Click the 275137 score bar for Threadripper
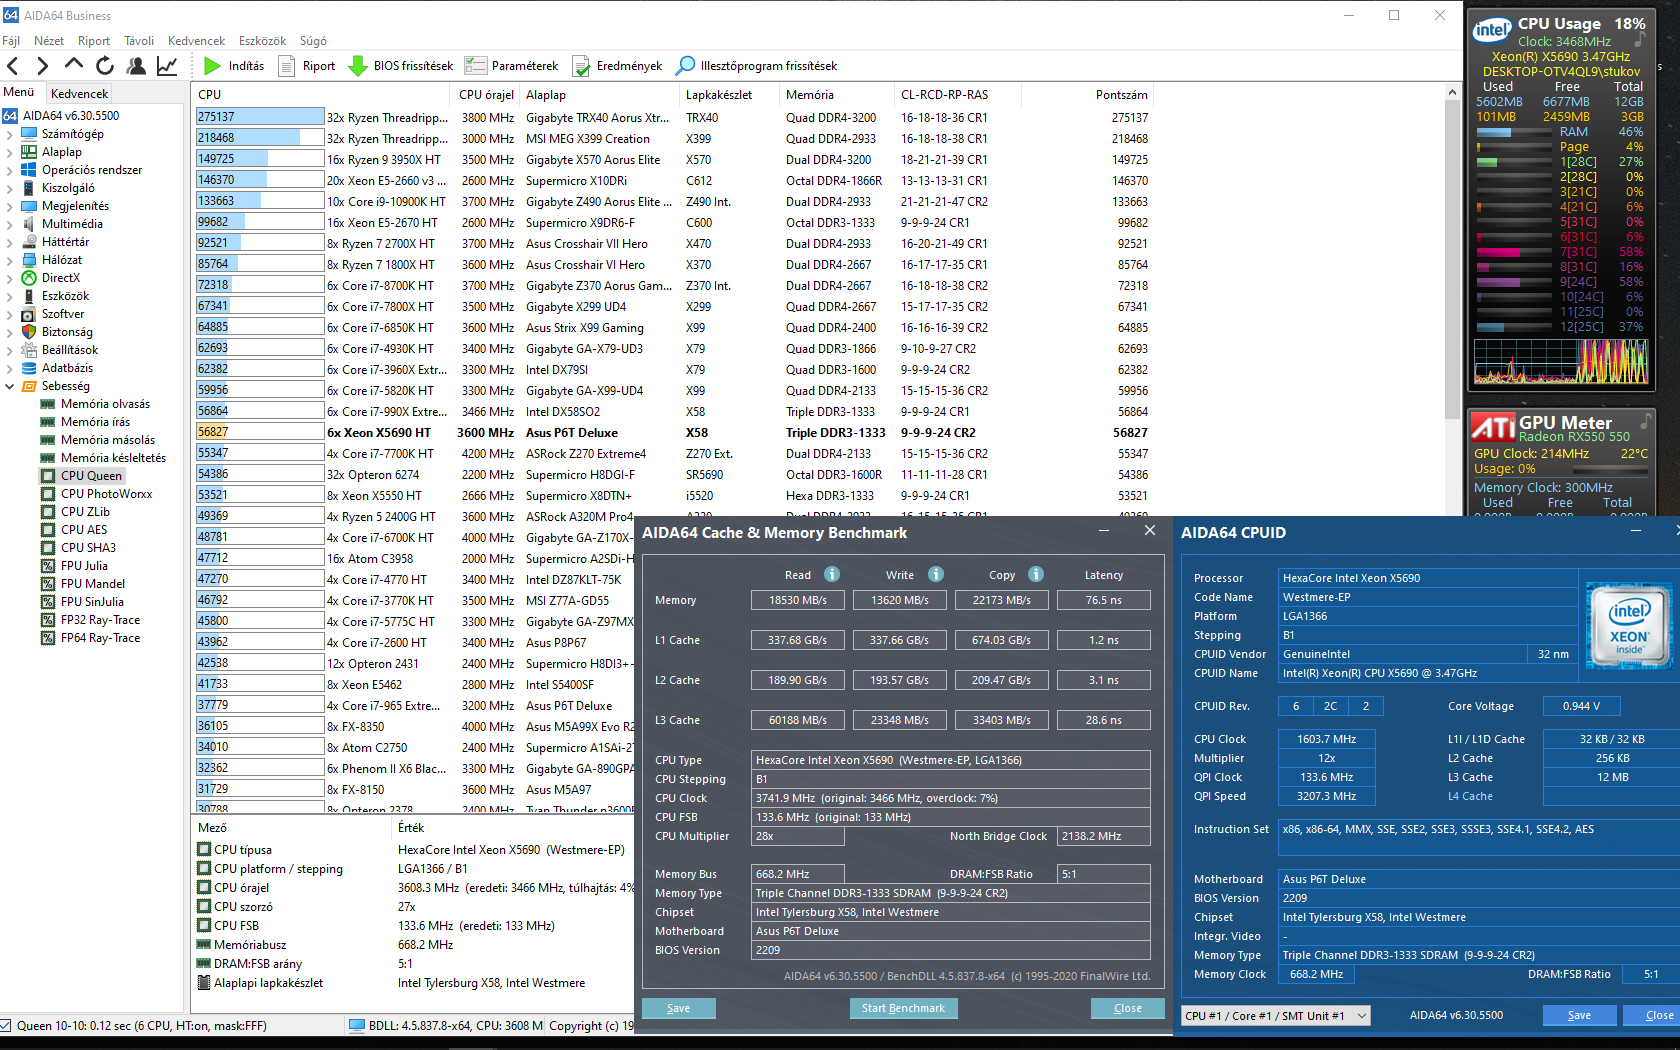Viewport: 1680px width, 1050px height. coord(260,117)
